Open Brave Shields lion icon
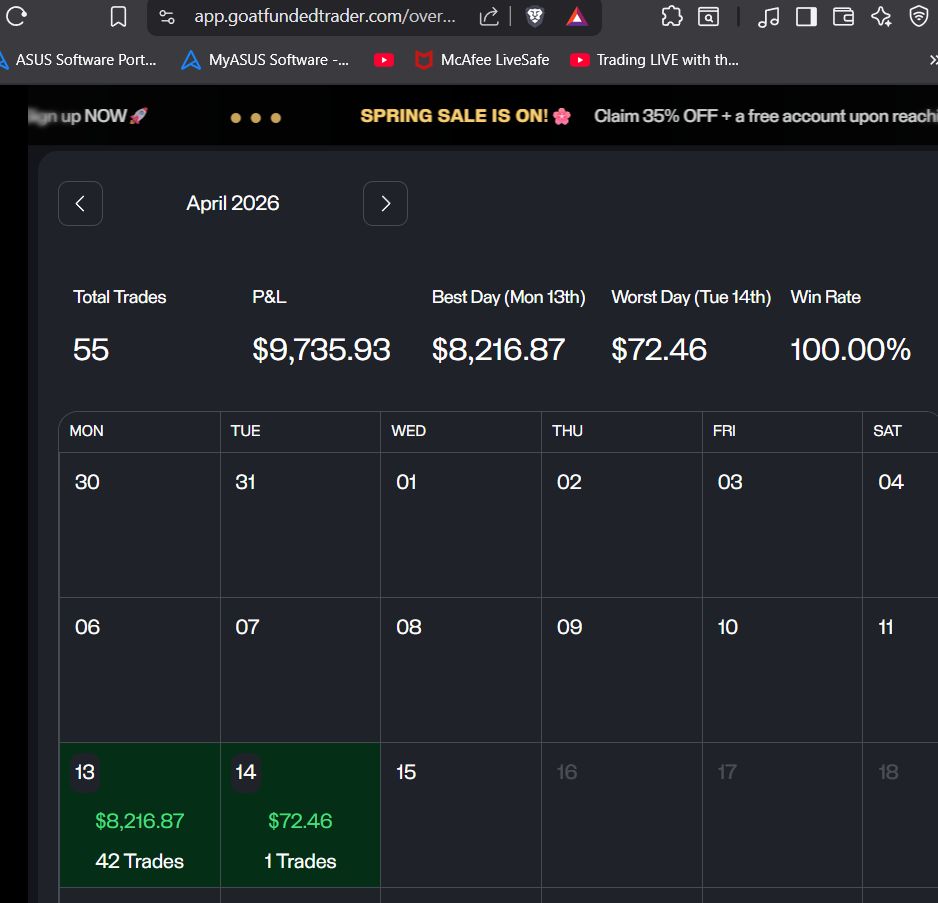 [x=535, y=16]
